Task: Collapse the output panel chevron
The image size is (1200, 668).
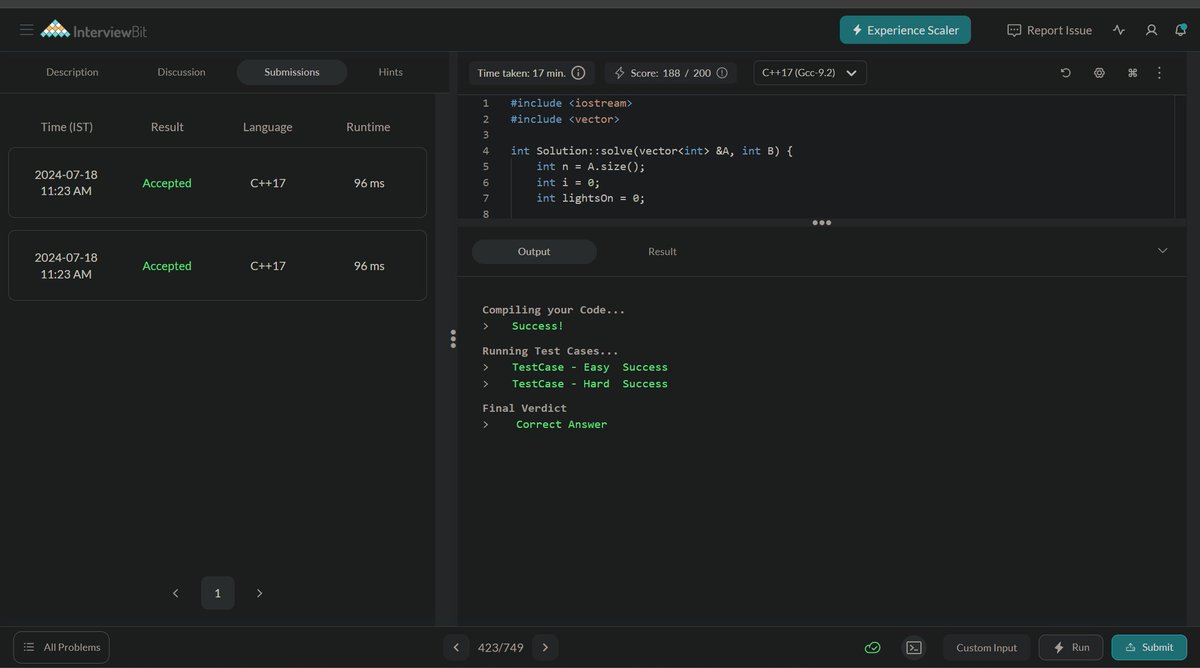Action: click(1162, 250)
